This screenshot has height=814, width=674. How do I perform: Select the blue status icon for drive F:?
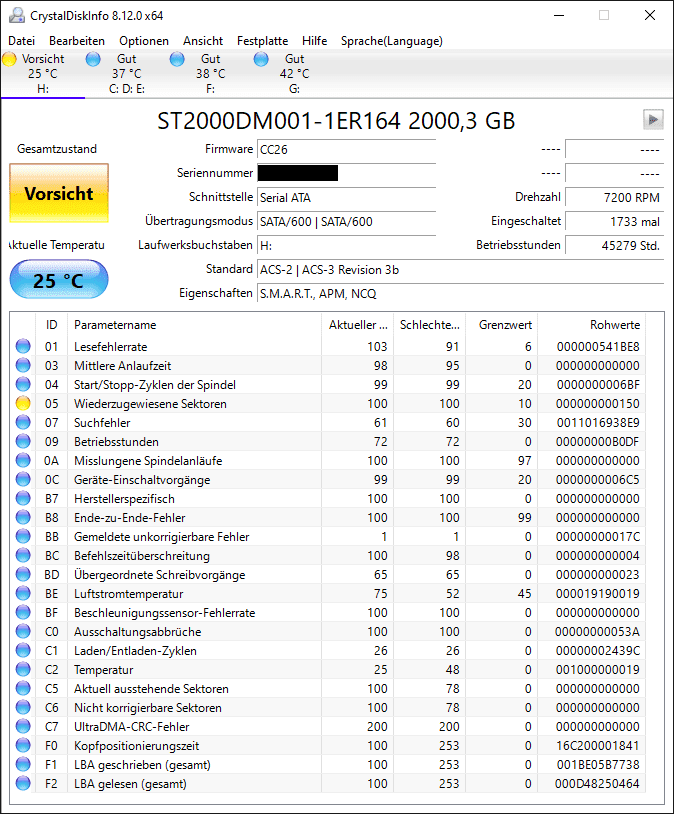click(x=177, y=59)
